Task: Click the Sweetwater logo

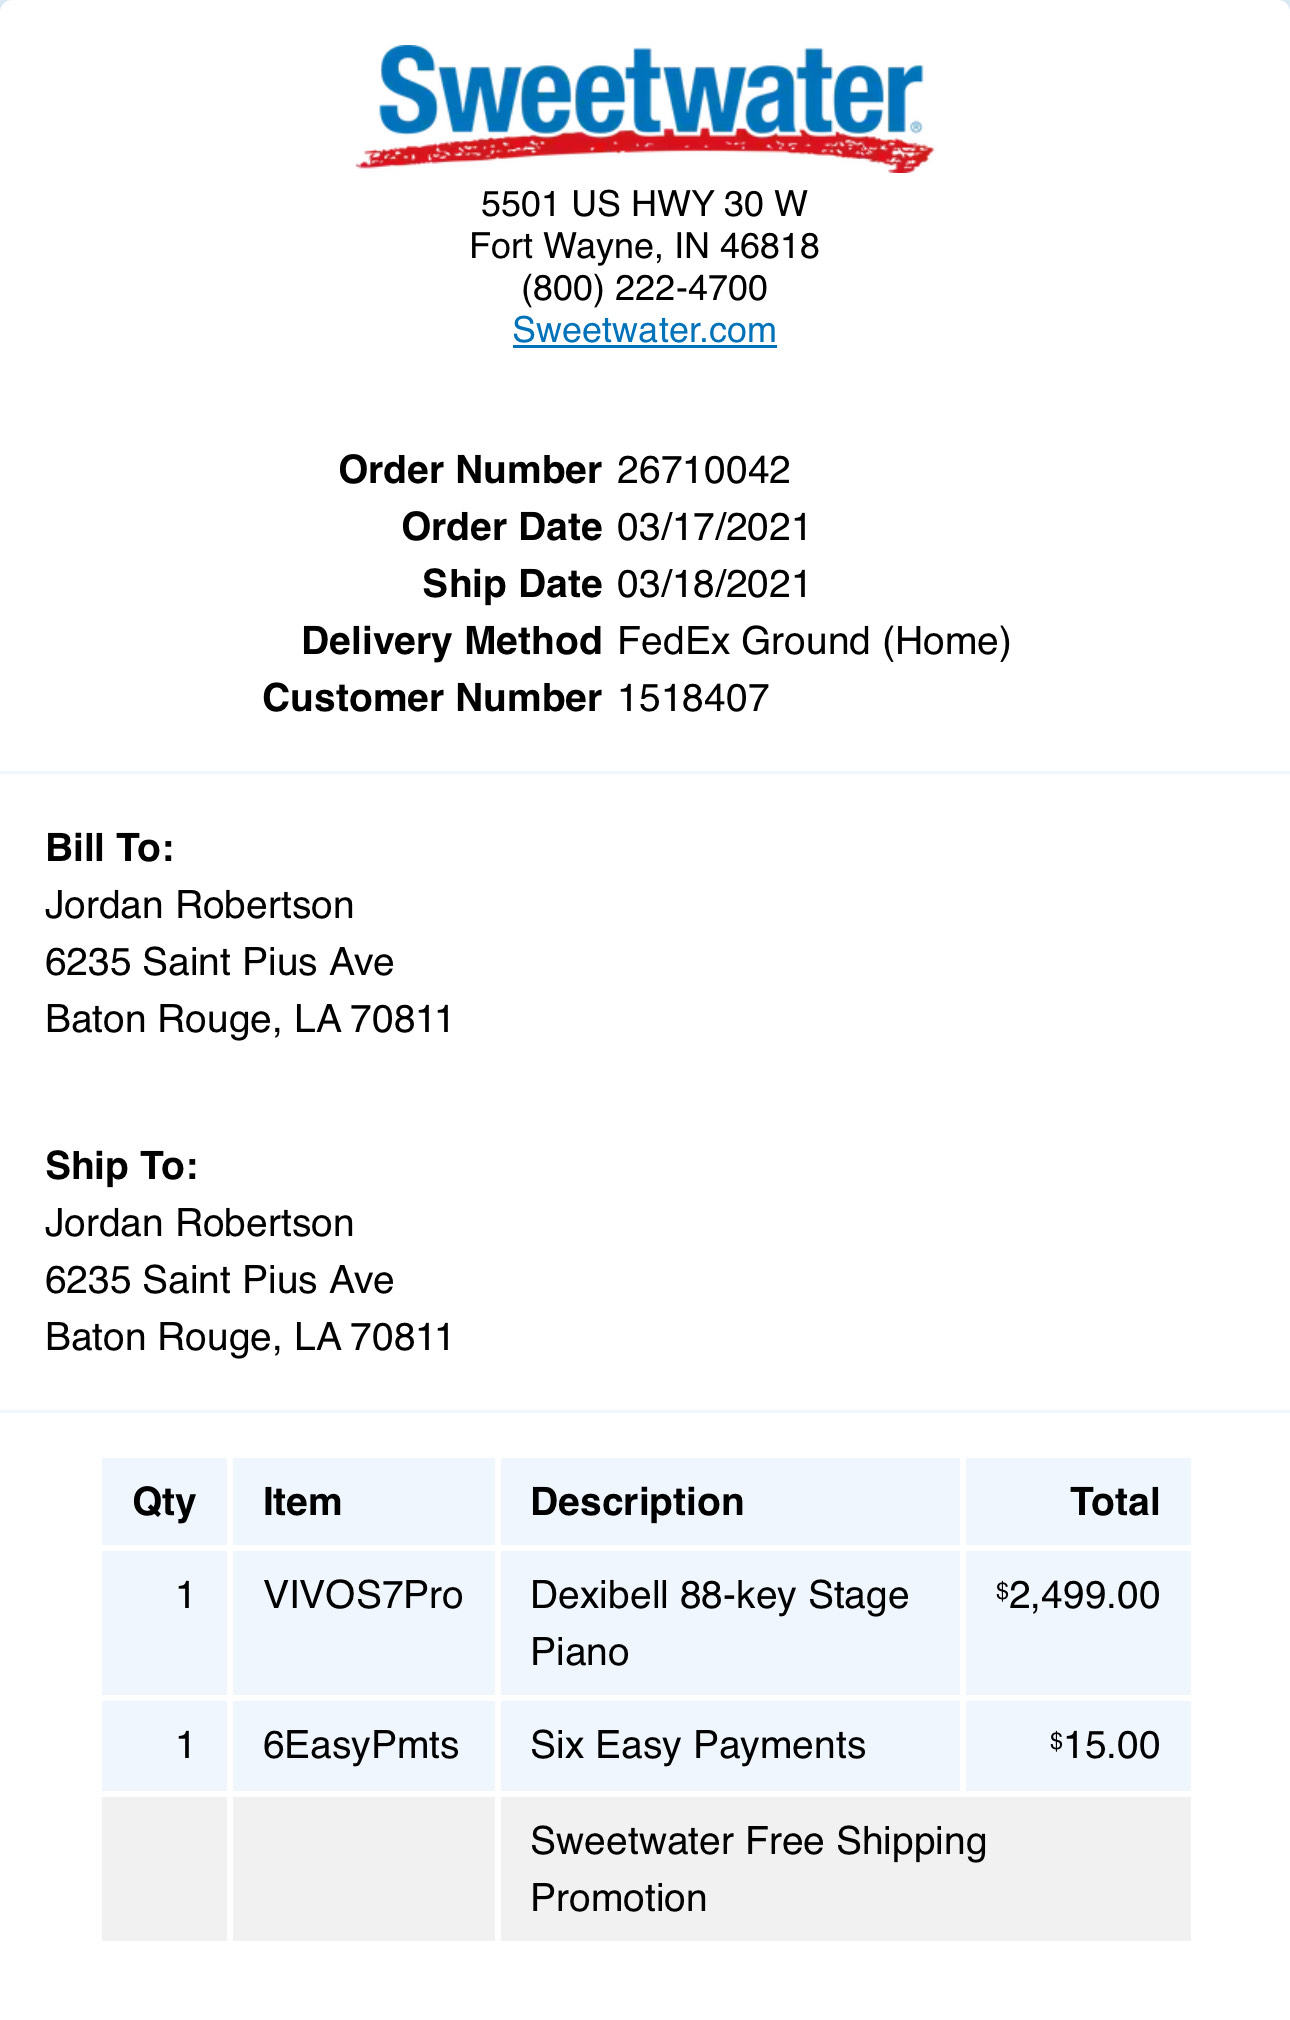Action: pos(645,106)
